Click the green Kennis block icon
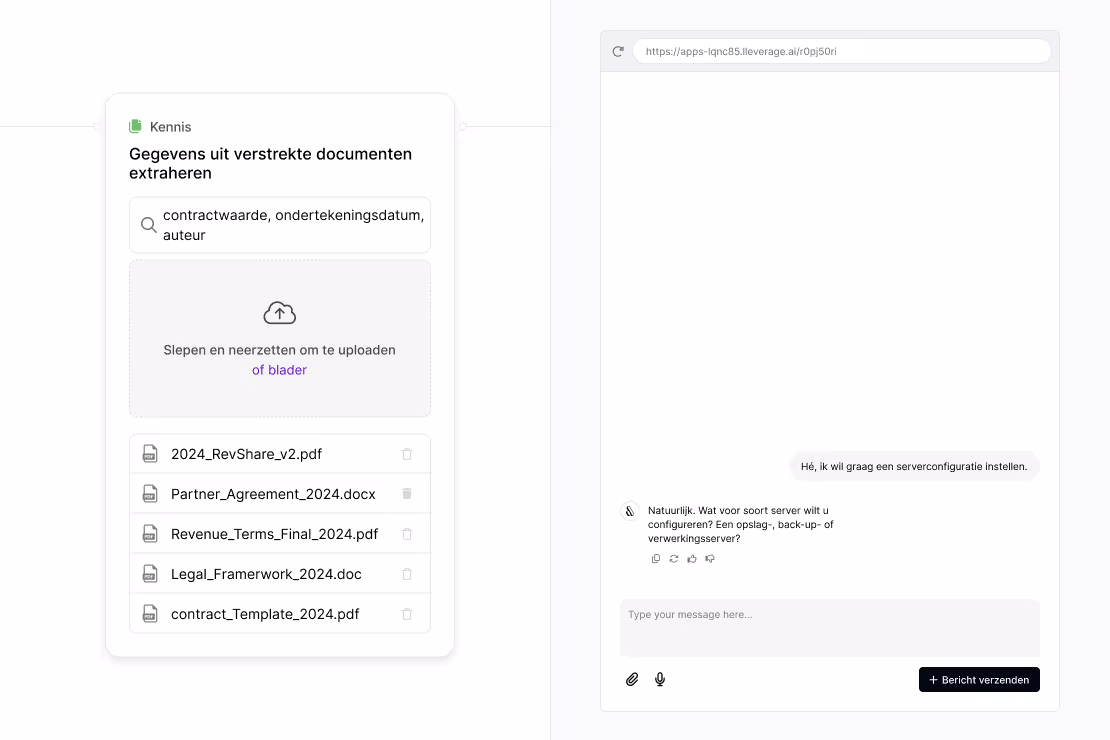Image resolution: width=1110 pixels, height=740 pixels. coord(135,126)
